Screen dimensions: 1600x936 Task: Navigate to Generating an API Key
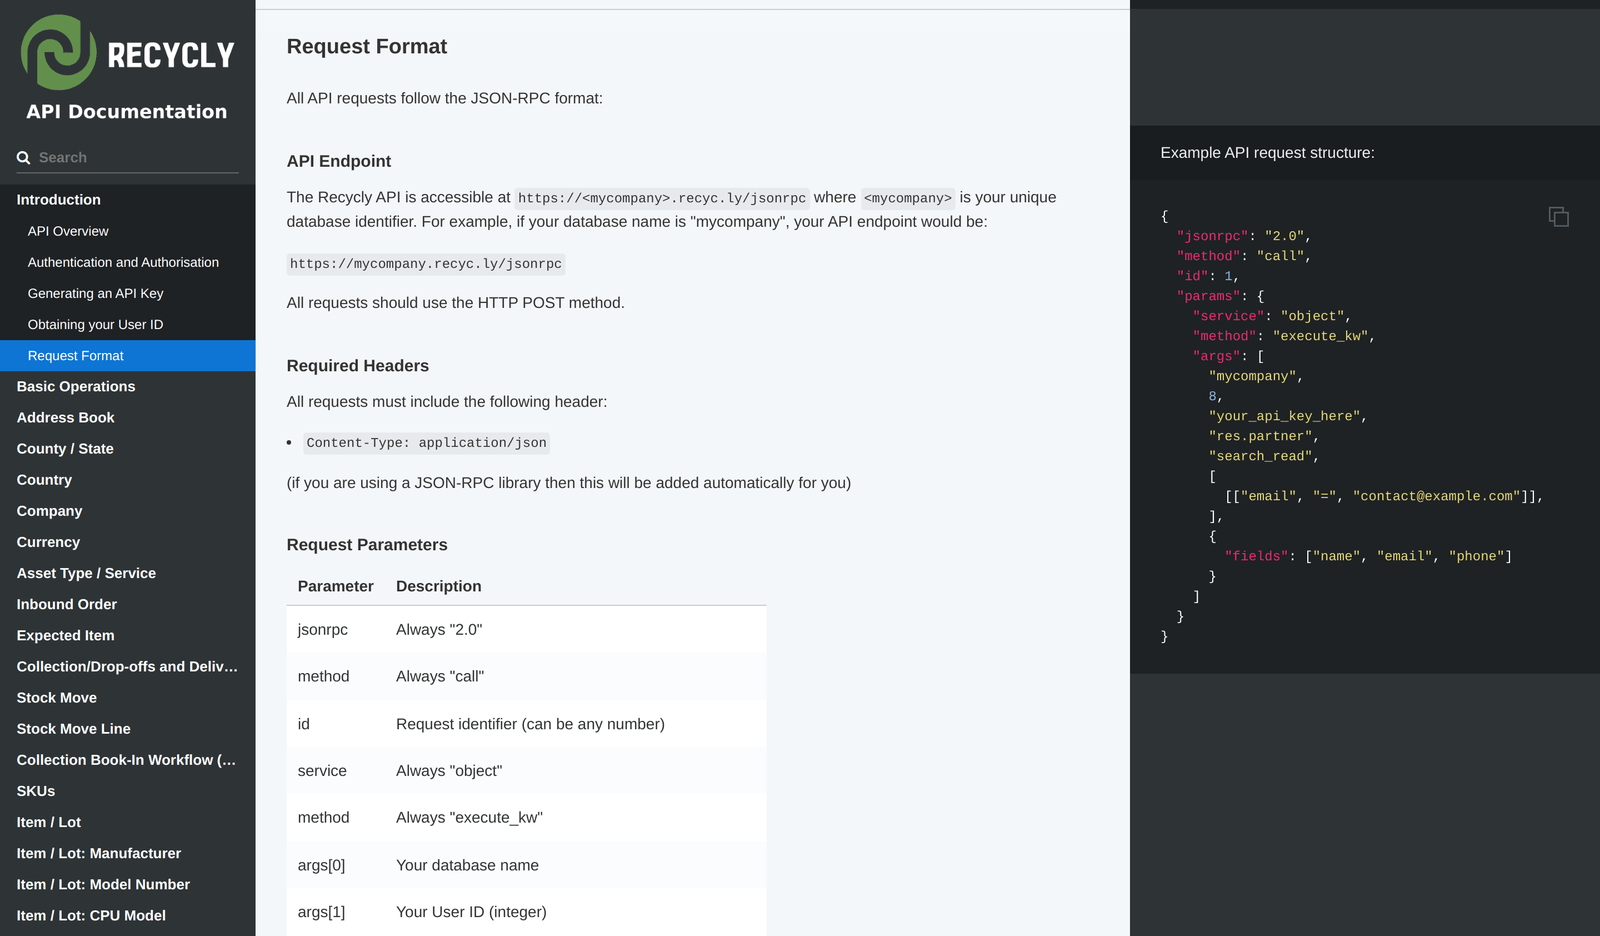click(127, 293)
